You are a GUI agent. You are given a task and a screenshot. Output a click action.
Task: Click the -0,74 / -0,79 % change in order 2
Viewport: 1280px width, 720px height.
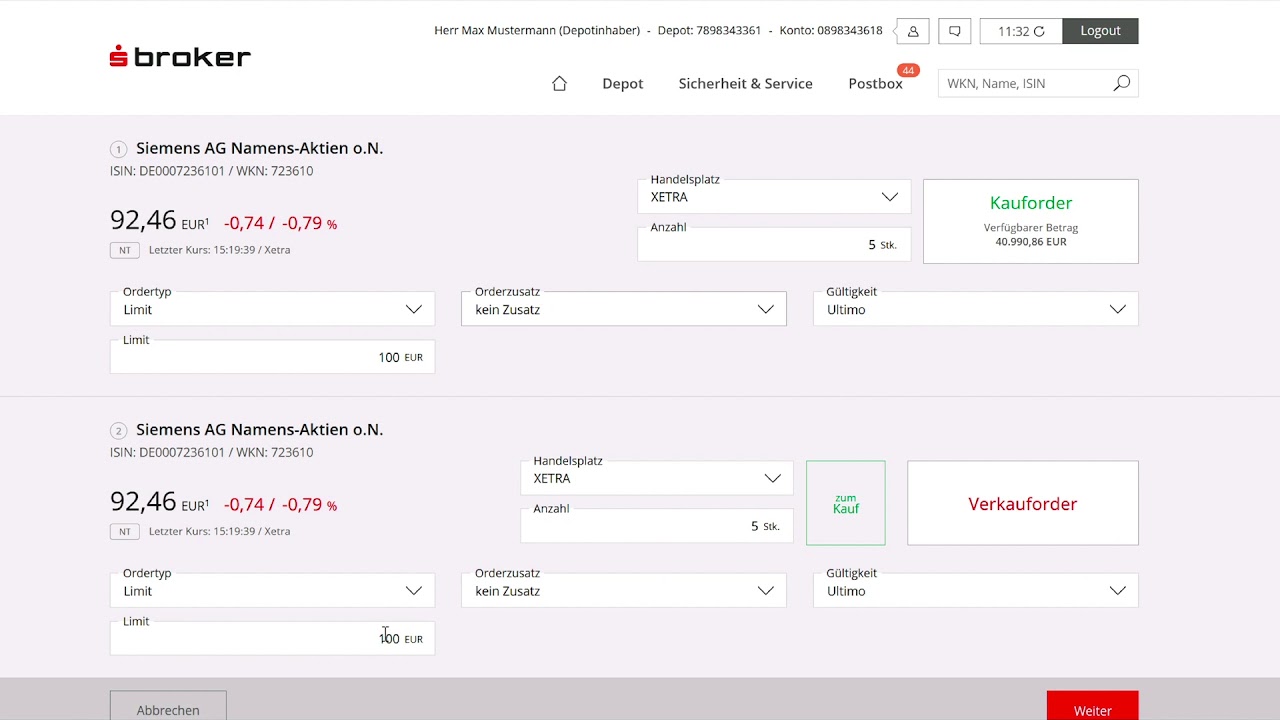pyautogui.click(x=280, y=505)
